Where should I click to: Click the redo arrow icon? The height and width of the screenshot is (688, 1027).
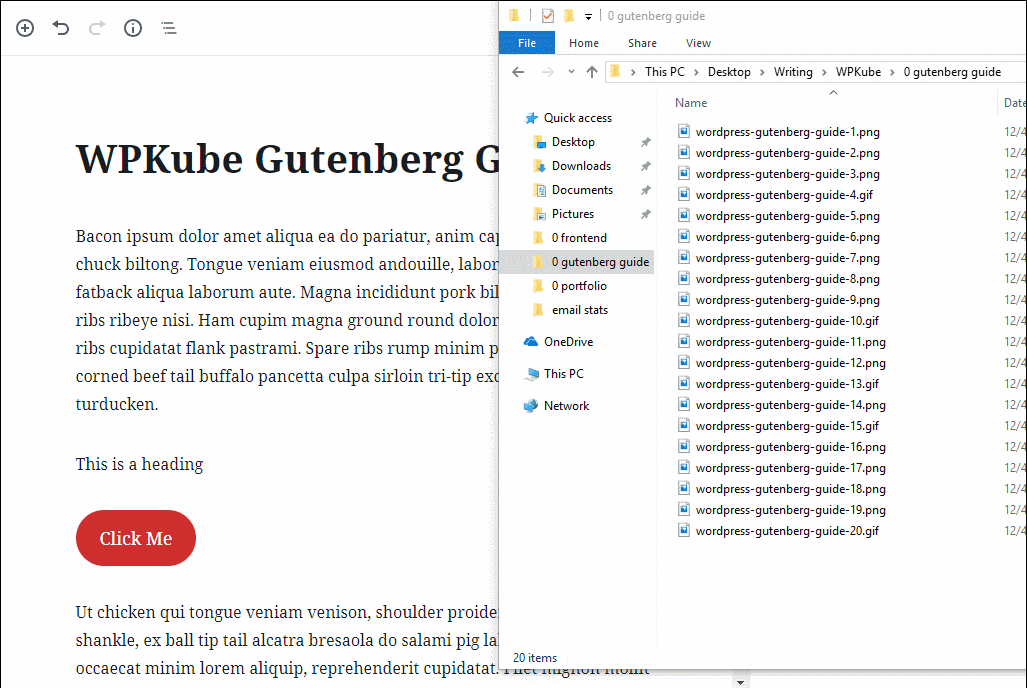pos(97,28)
